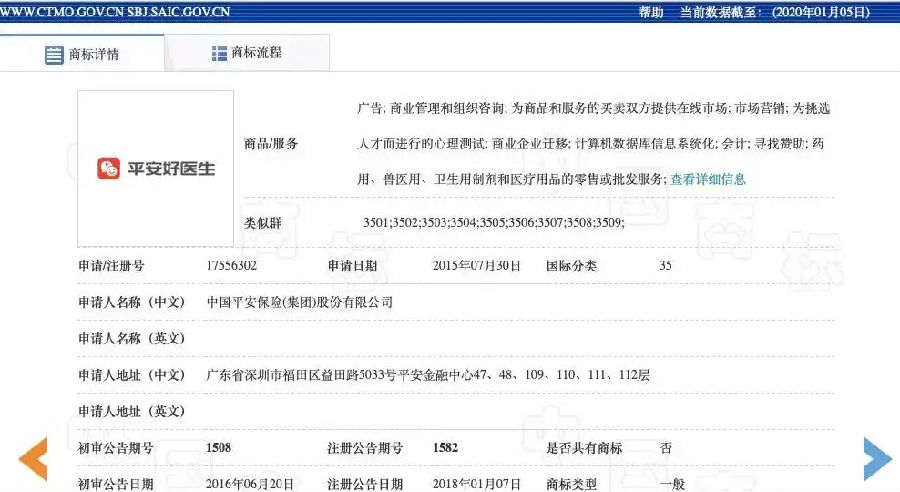Click the 申请人地址（英文） label
Screen dimensions: 900x492
(x=131, y=411)
